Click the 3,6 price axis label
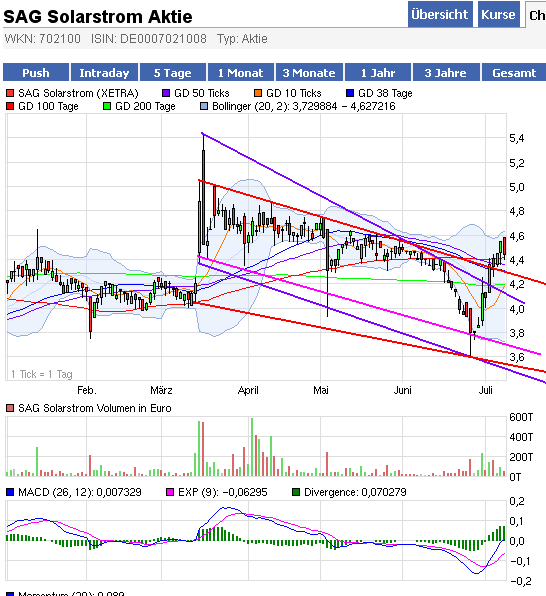This screenshot has height=596, width=546. click(517, 357)
